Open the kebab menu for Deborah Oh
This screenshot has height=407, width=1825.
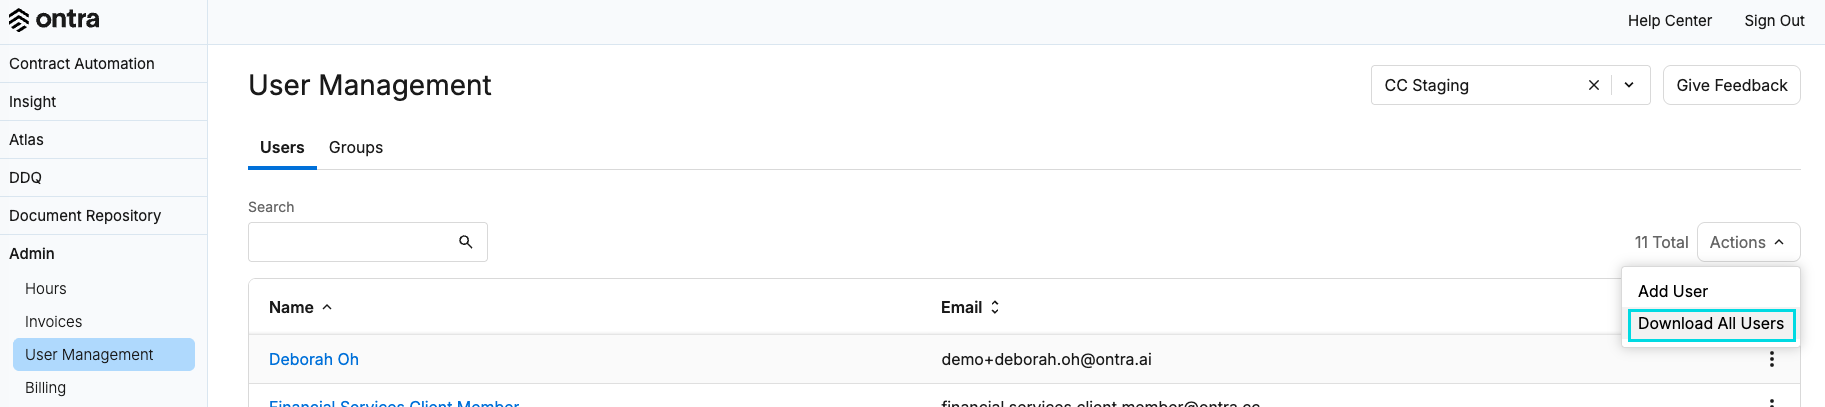click(1772, 359)
